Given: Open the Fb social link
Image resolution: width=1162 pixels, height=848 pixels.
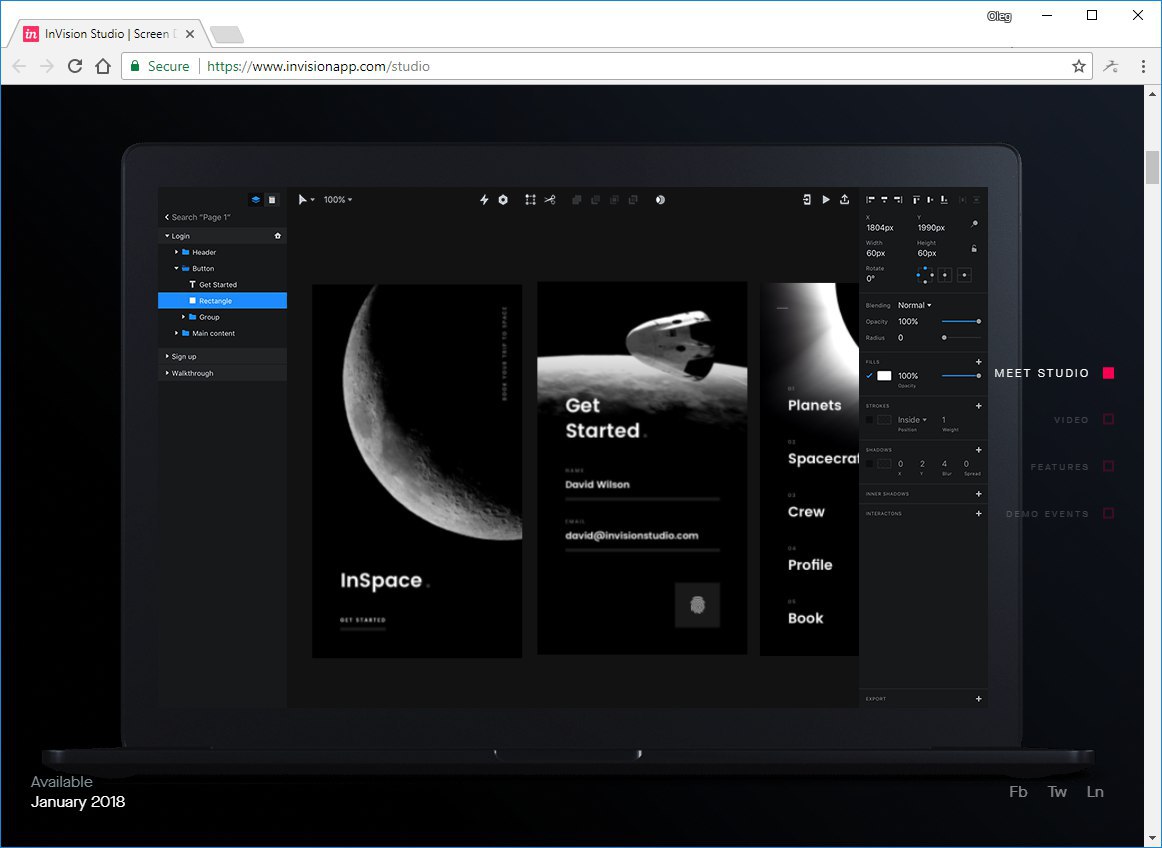Looking at the screenshot, I should [x=1018, y=792].
